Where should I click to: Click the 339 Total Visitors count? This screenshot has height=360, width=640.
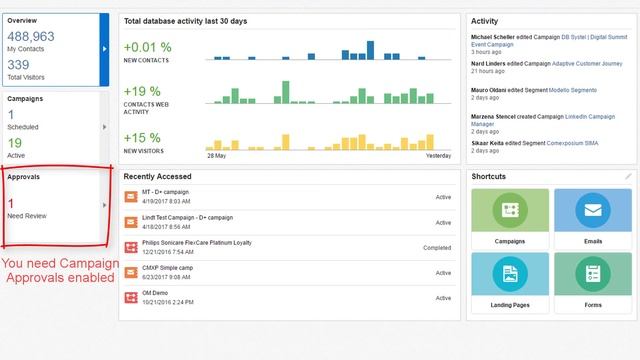click(18, 64)
